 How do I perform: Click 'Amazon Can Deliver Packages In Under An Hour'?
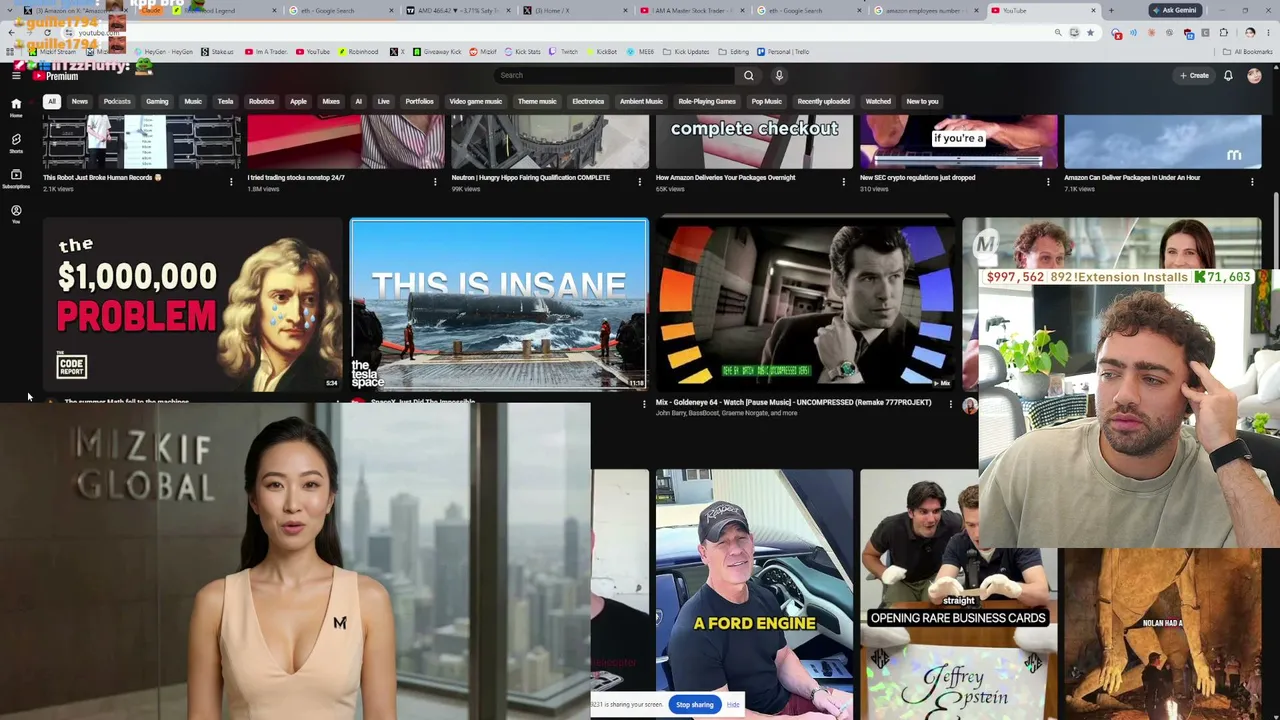click(x=1132, y=178)
